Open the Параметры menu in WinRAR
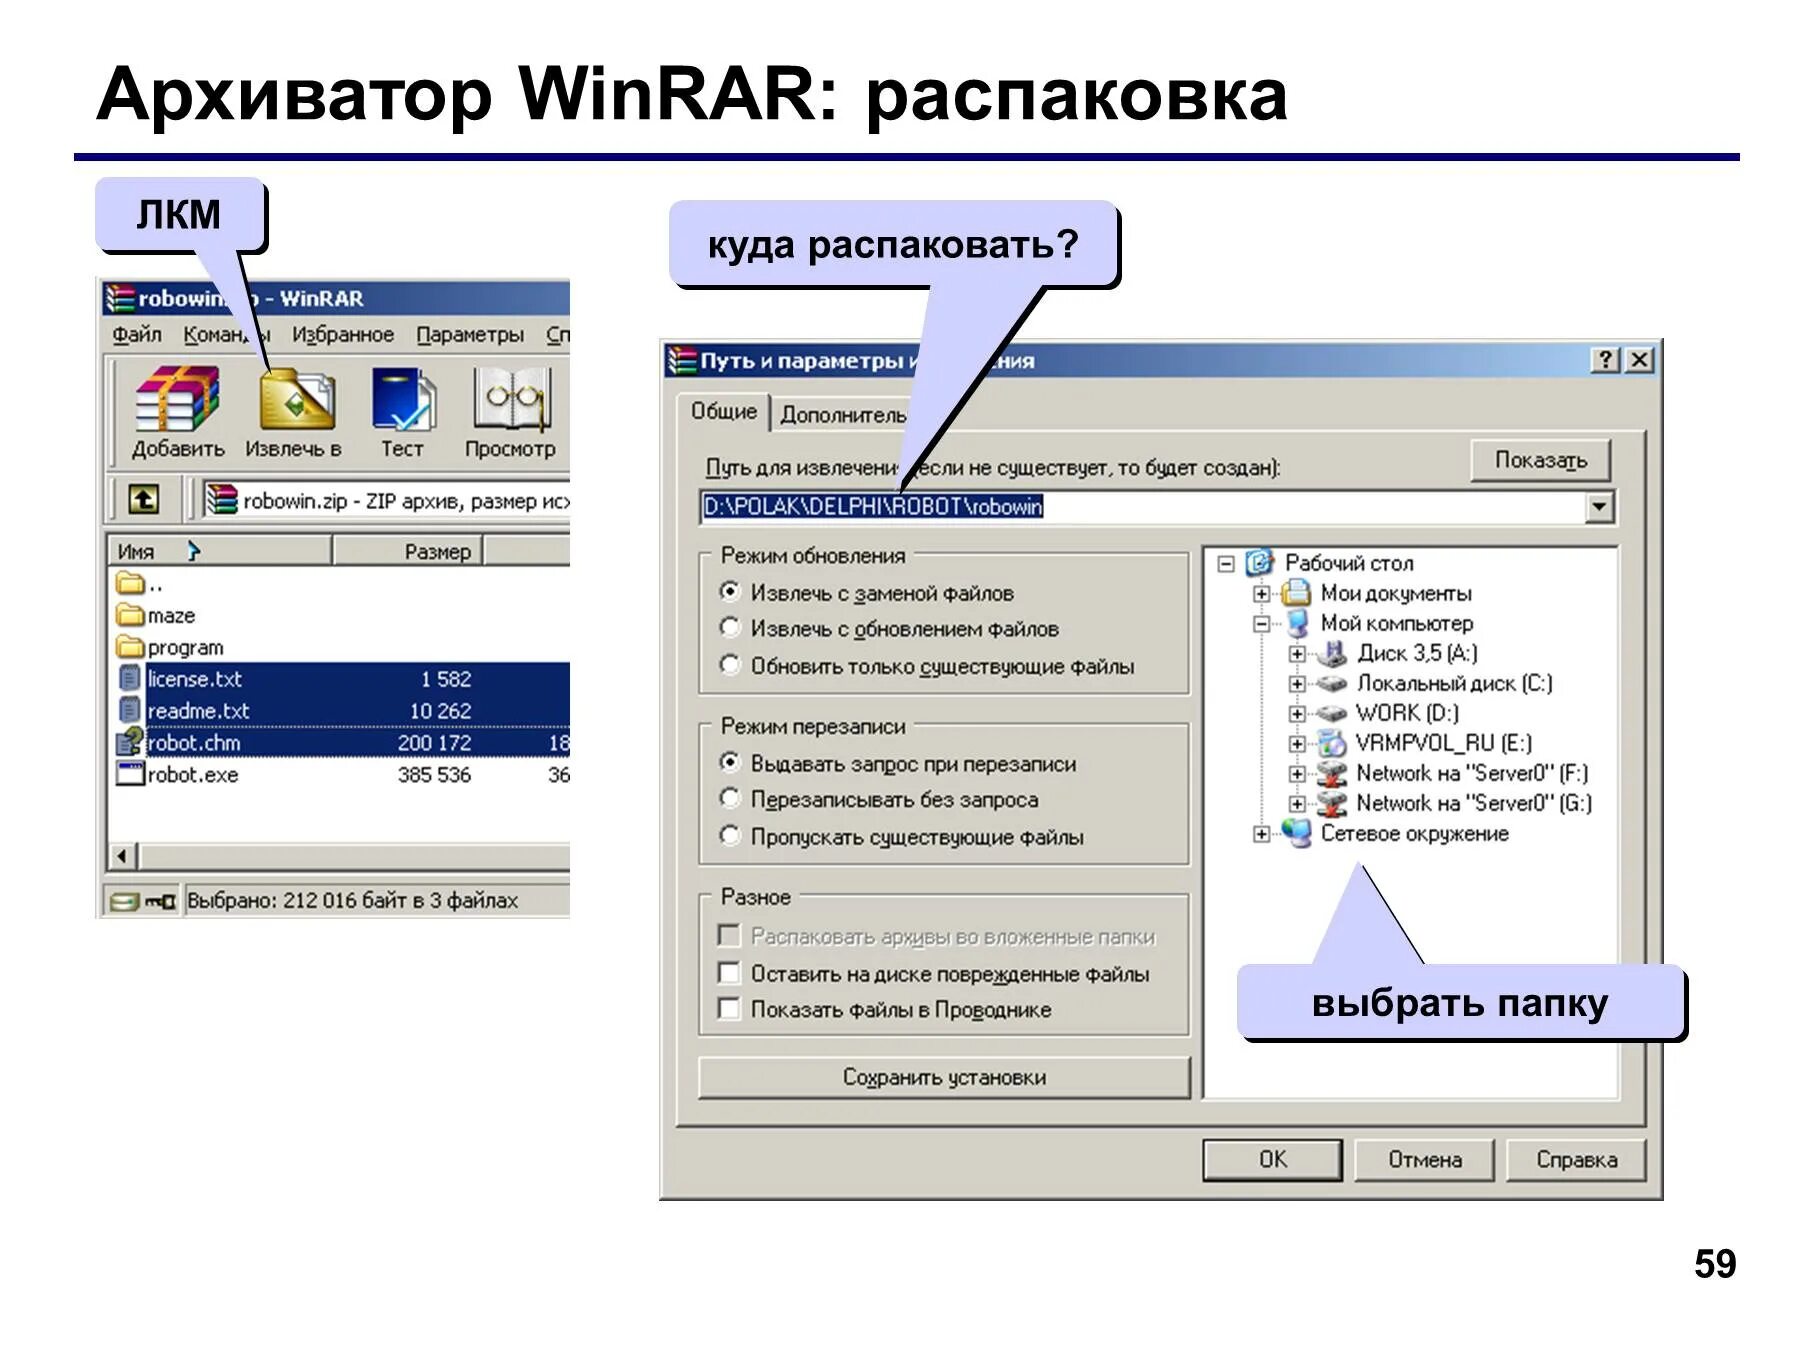 [x=470, y=334]
